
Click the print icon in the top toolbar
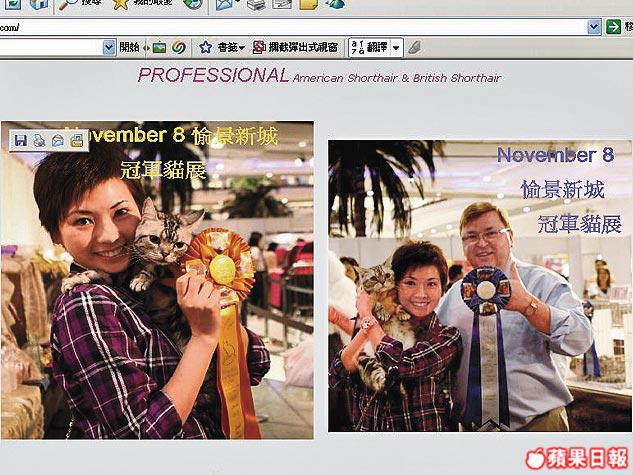(x=255, y=4)
